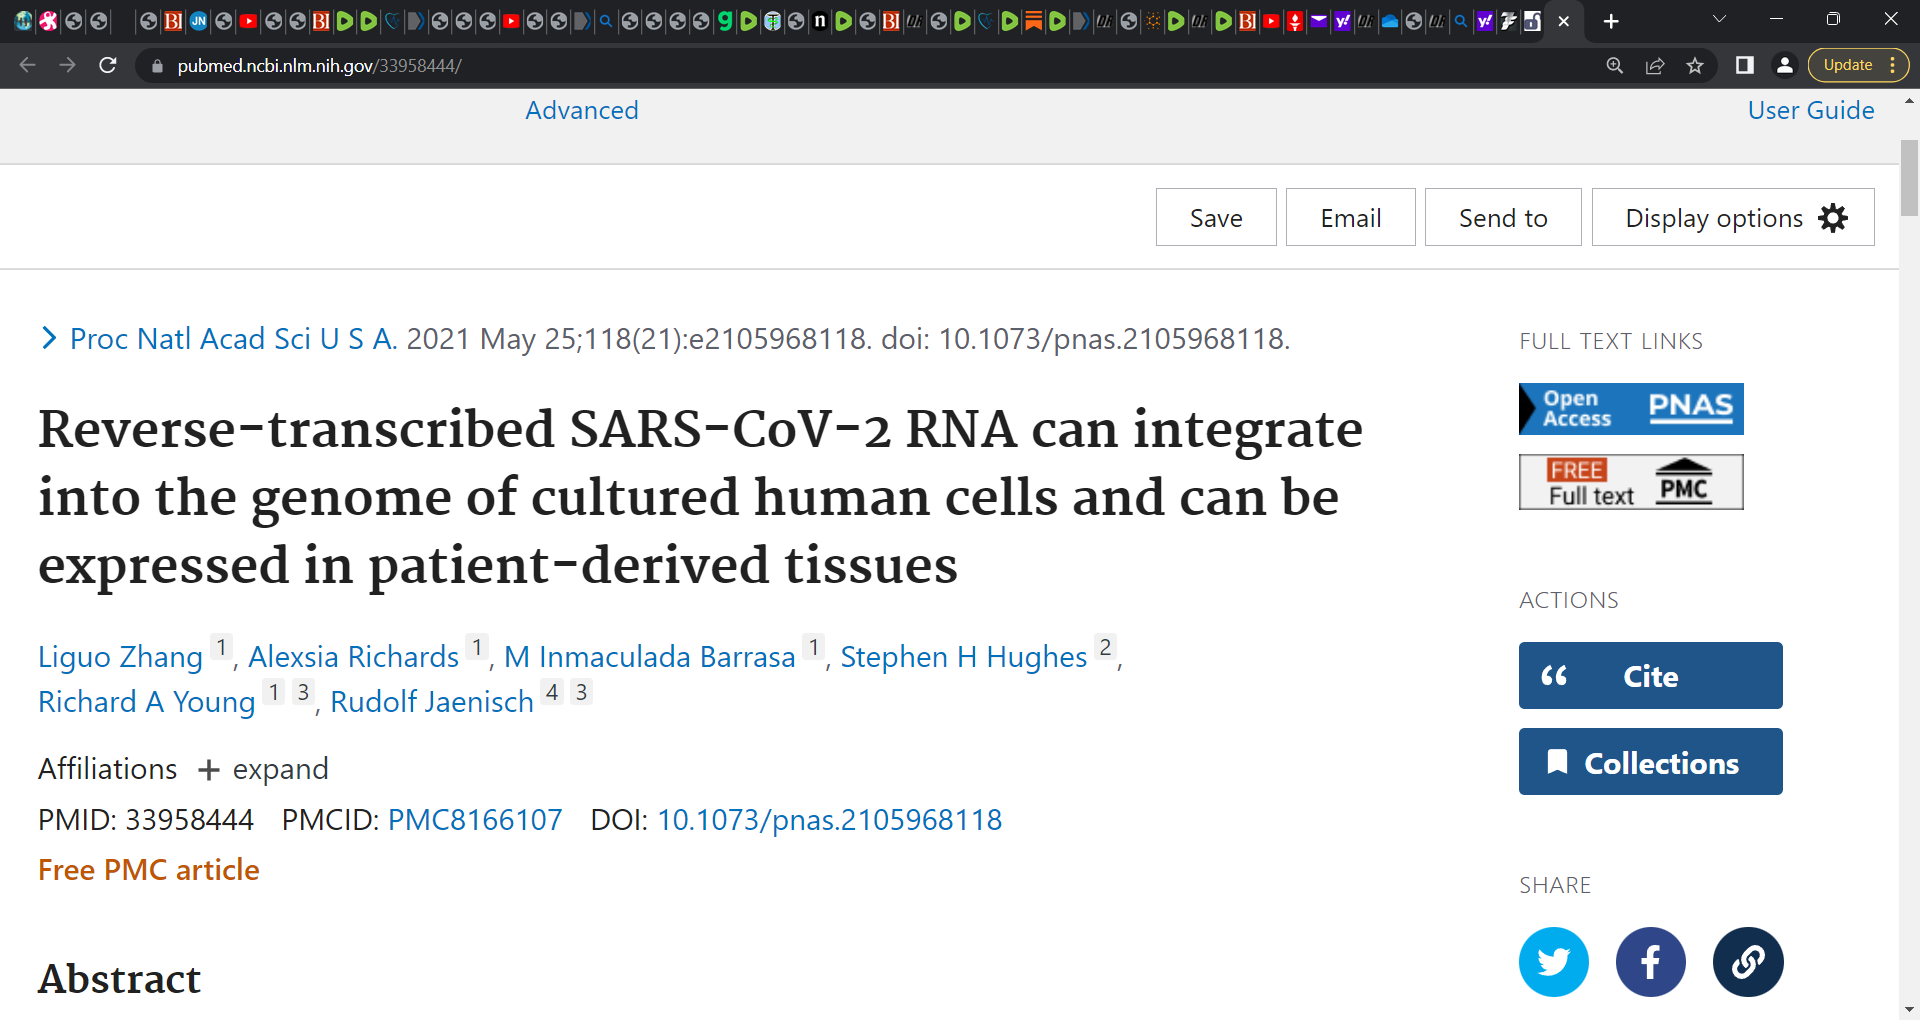This screenshot has width=1920, height=1020.
Task: View site information via lock icon
Action: [x=156, y=66]
